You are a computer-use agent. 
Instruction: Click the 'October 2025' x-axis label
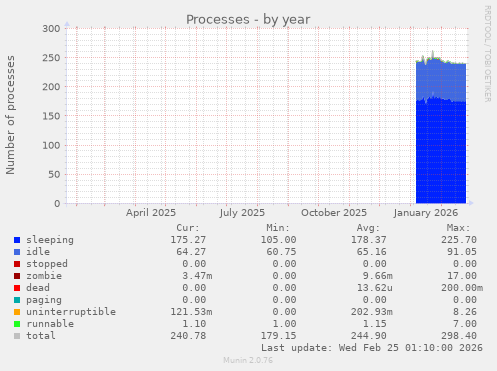[x=334, y=213]
